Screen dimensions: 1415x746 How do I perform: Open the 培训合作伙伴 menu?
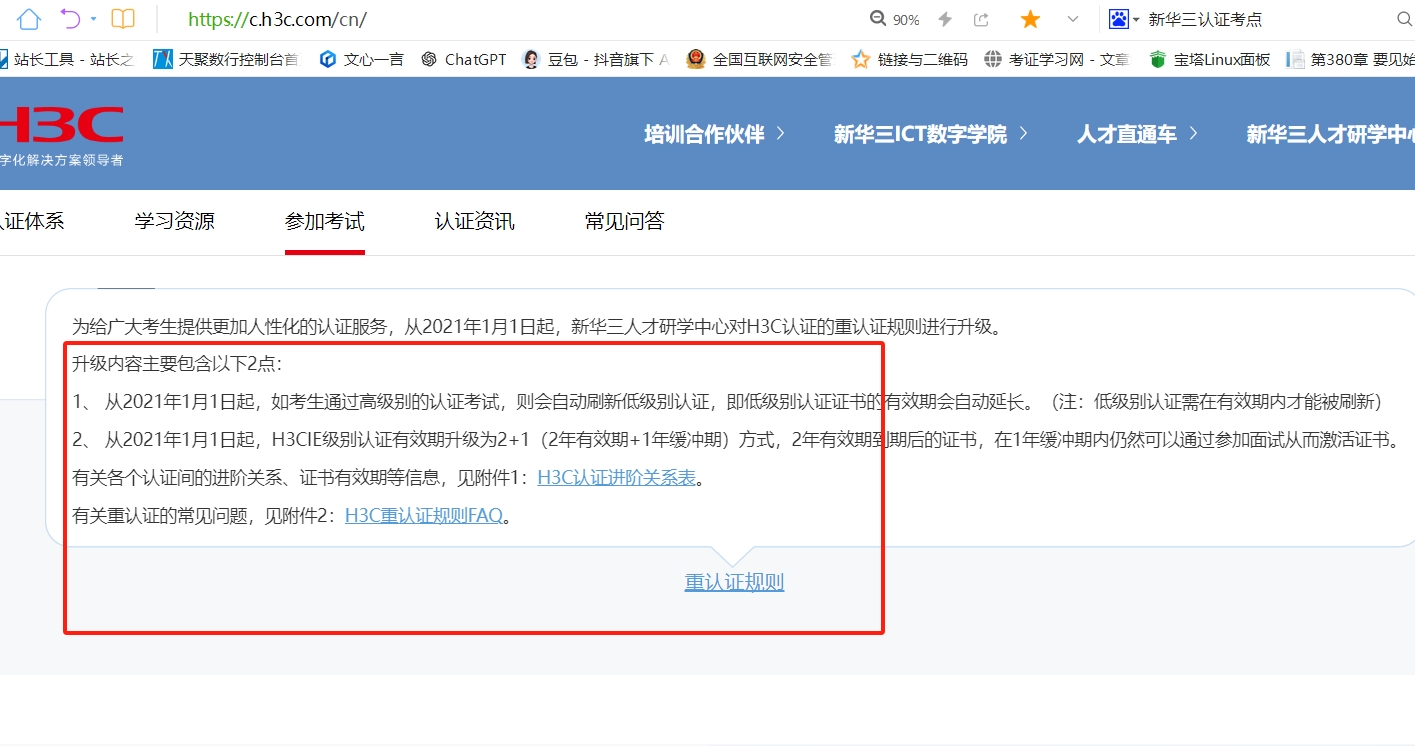pos(714,134)
